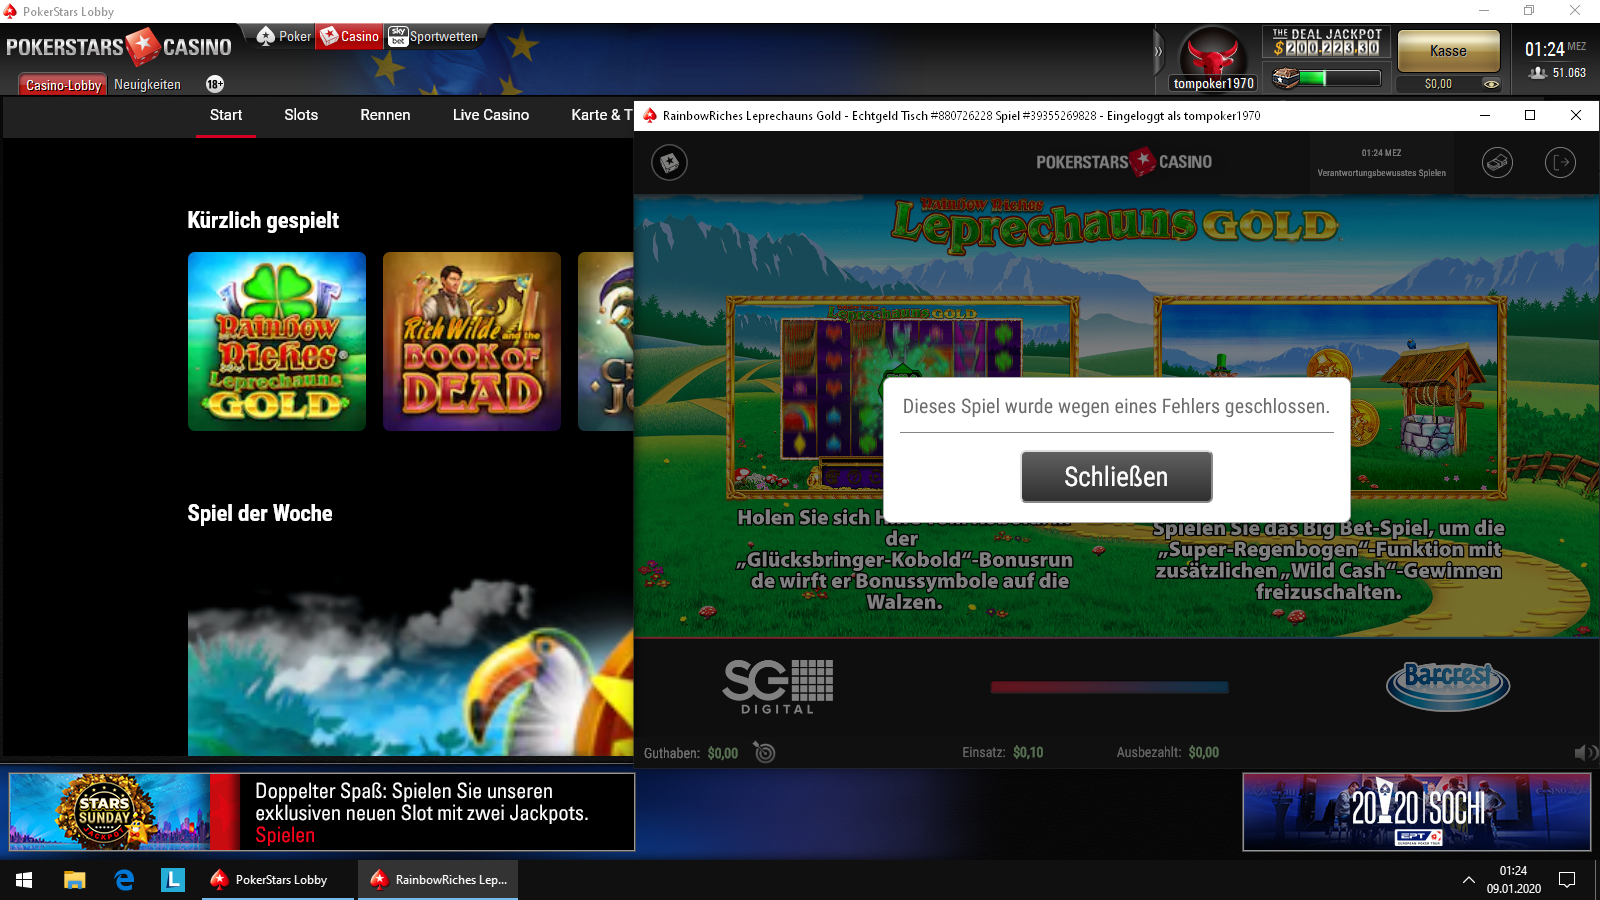Open the cashier money icon in game window

pos(1497,162)
